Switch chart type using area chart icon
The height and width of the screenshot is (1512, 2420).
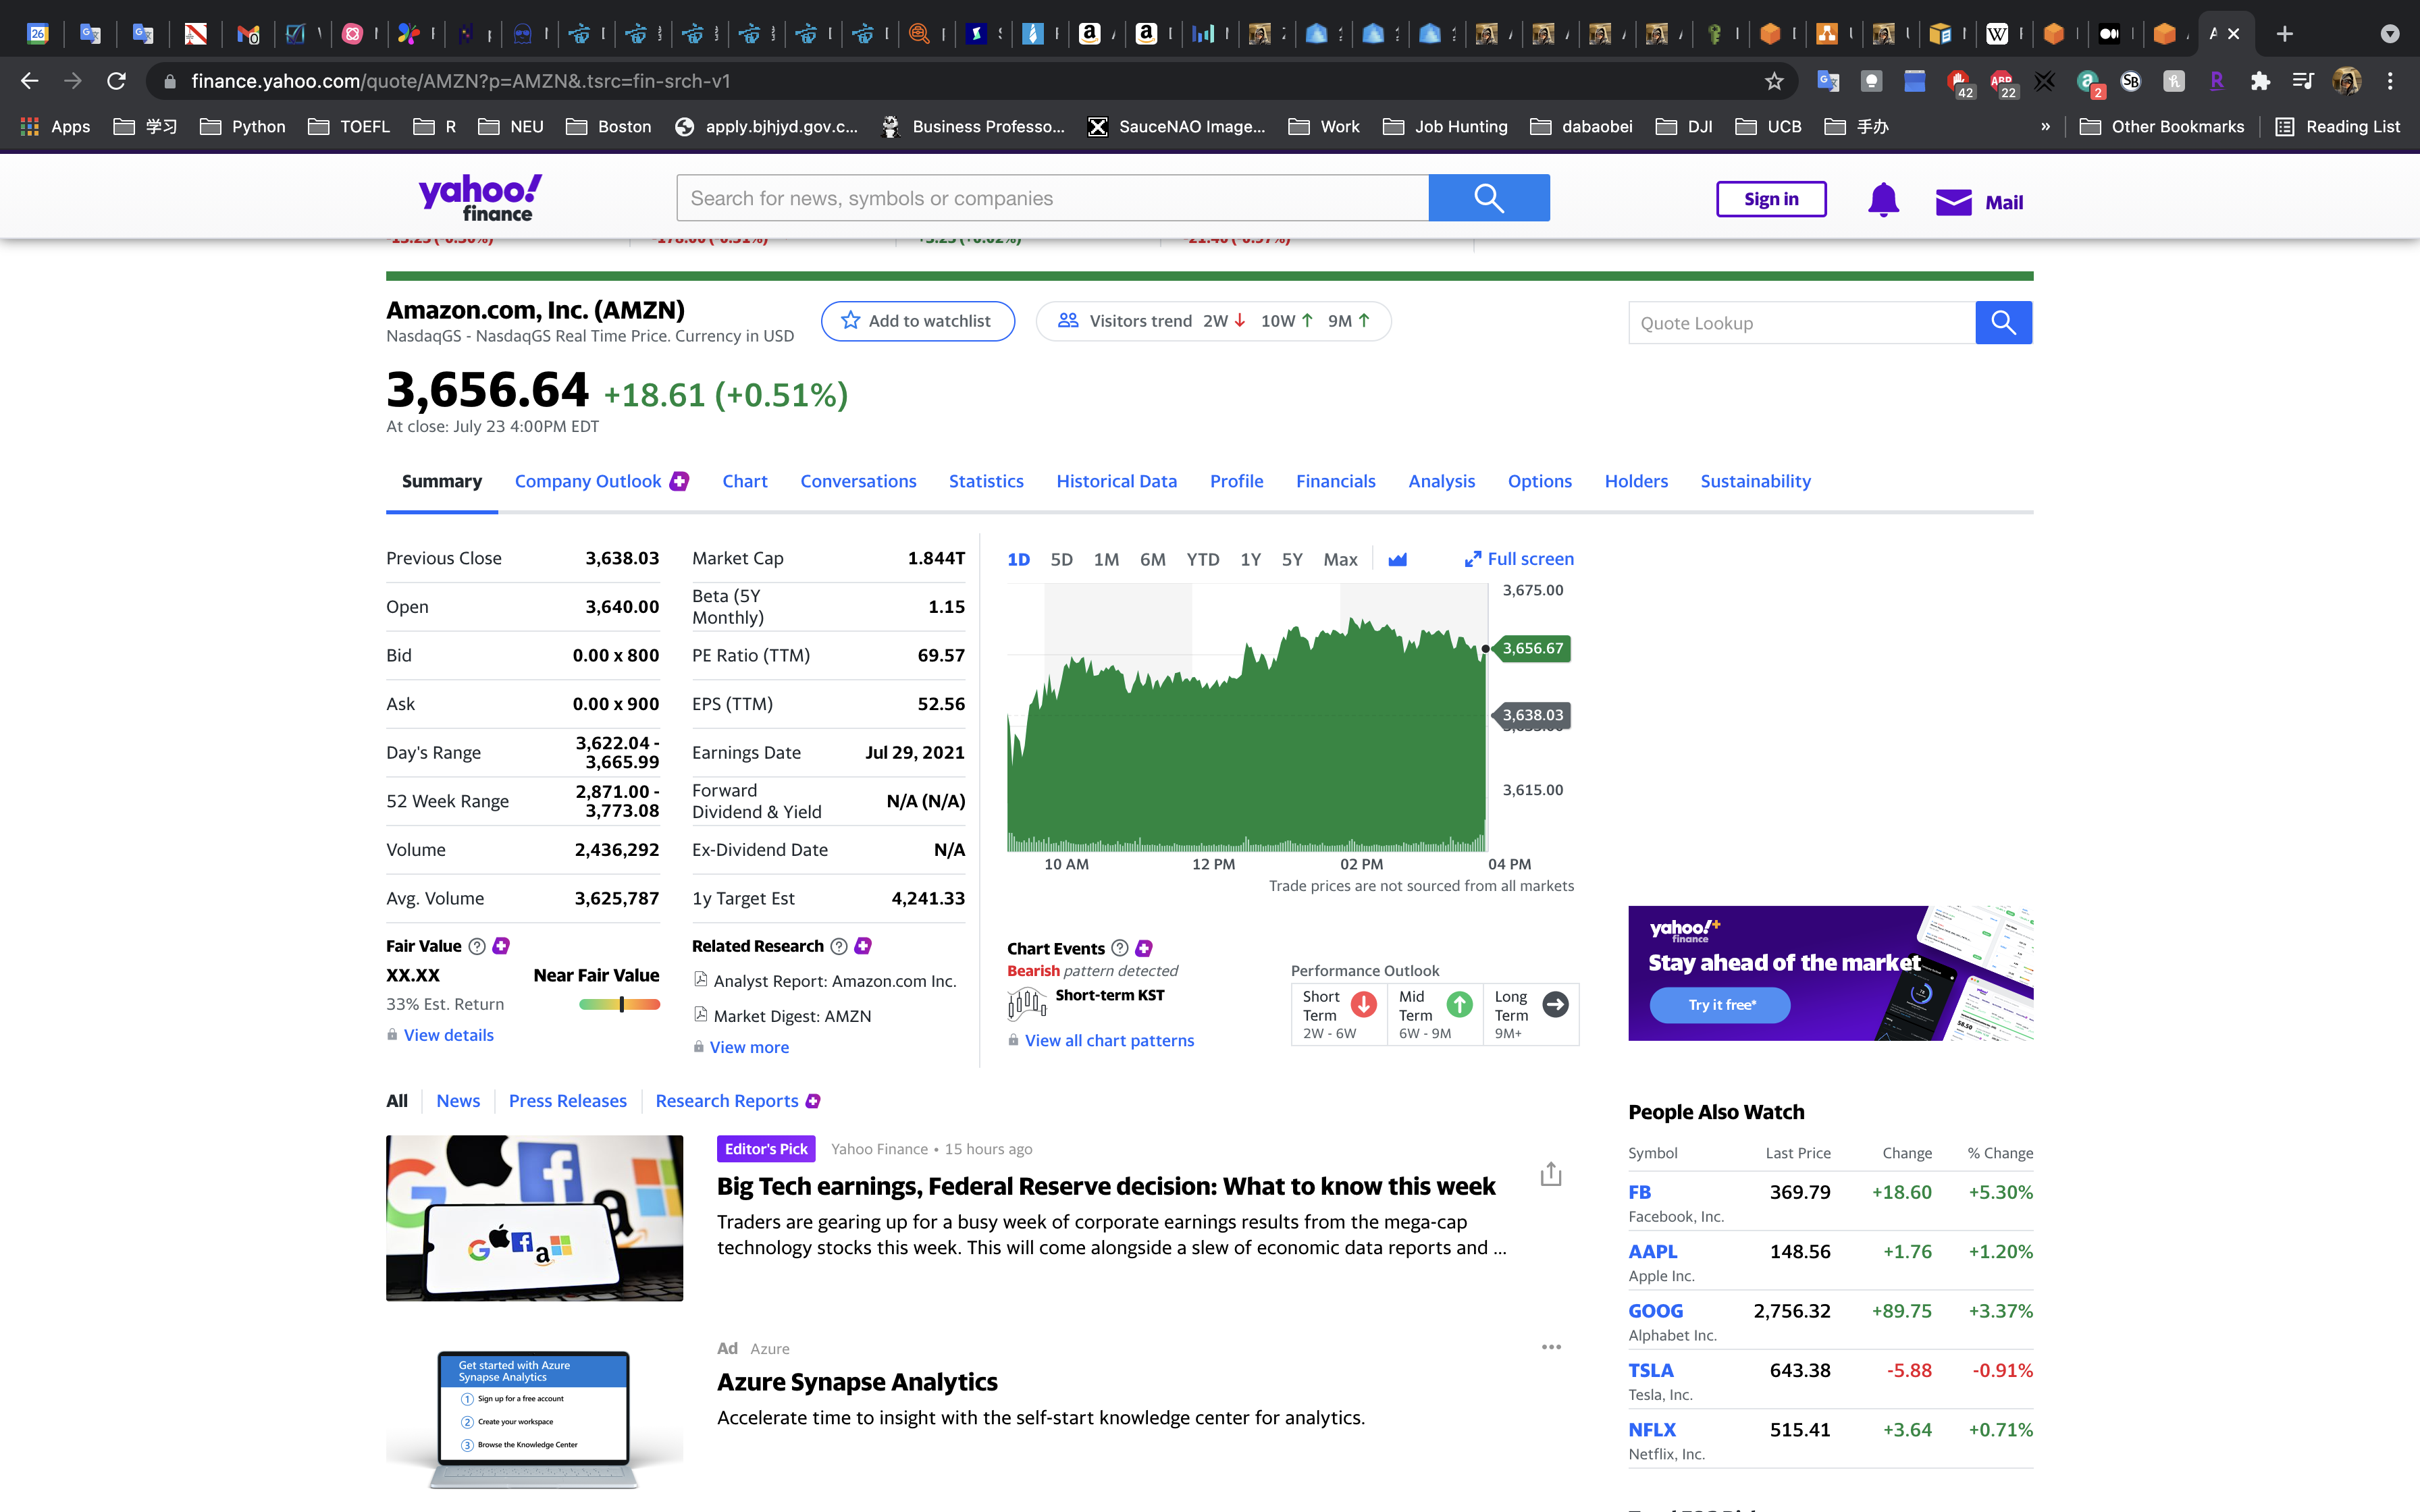pyautogui.click(x=1397, y=560)
